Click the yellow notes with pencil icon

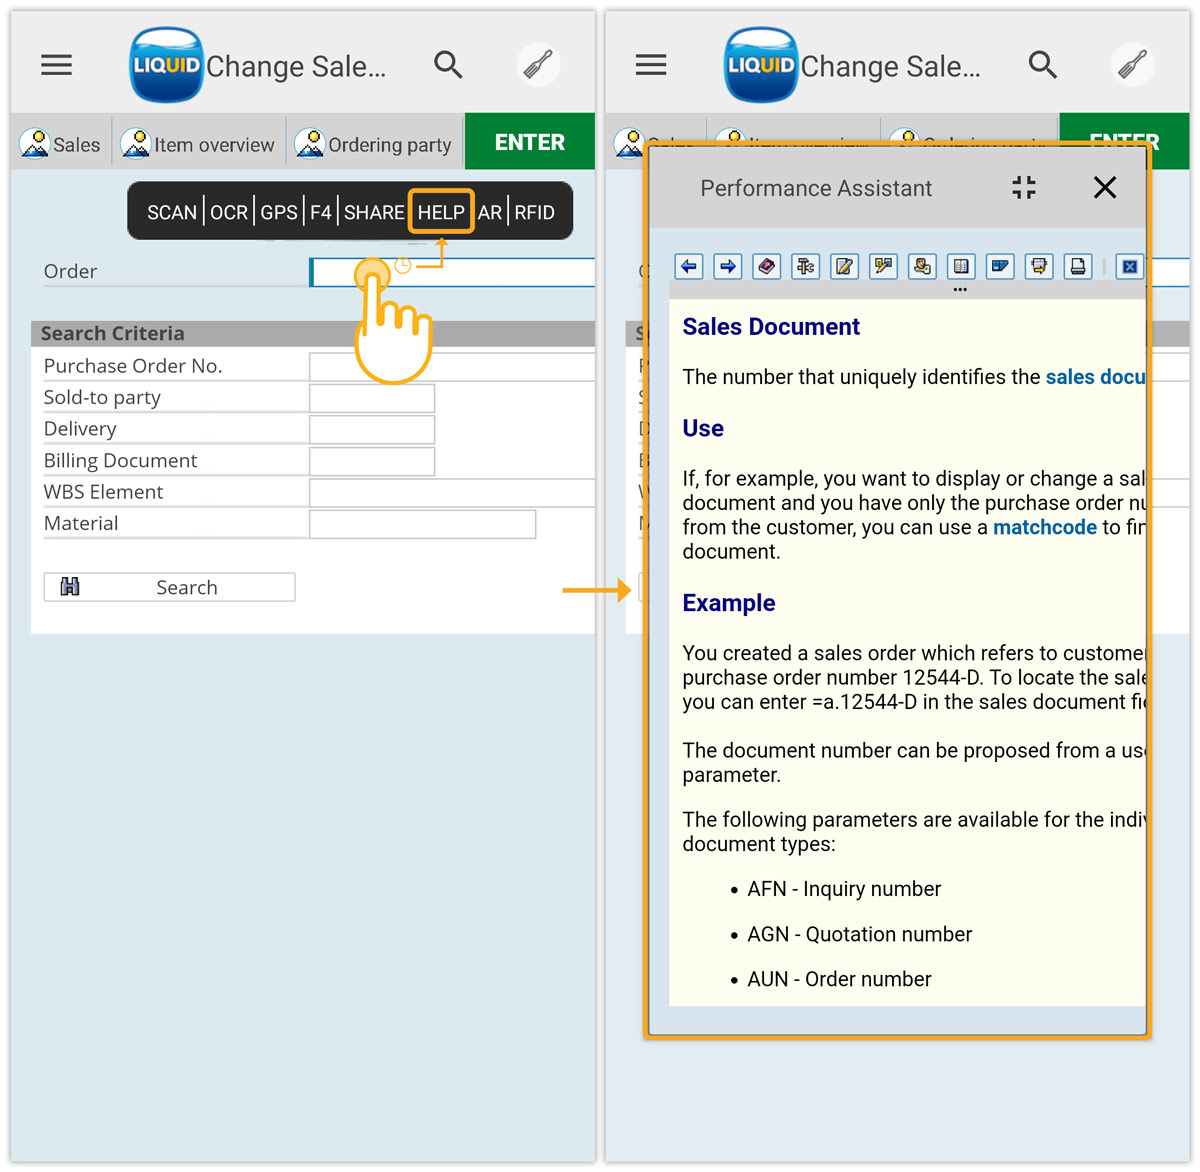884,267
